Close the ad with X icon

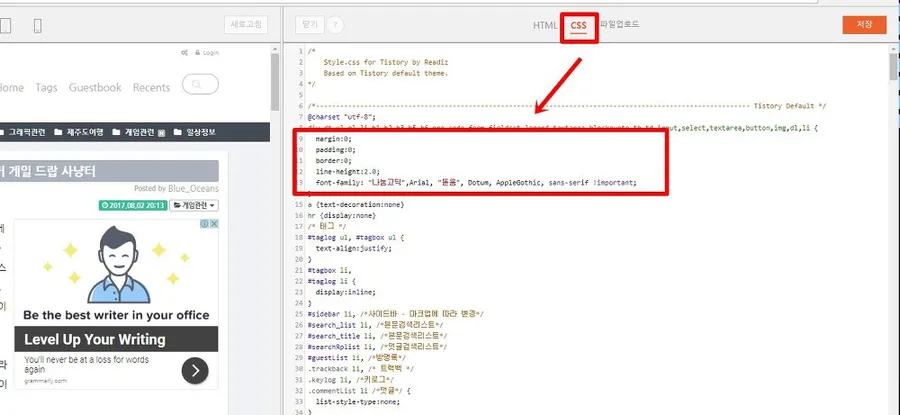(x=214, y=224)
